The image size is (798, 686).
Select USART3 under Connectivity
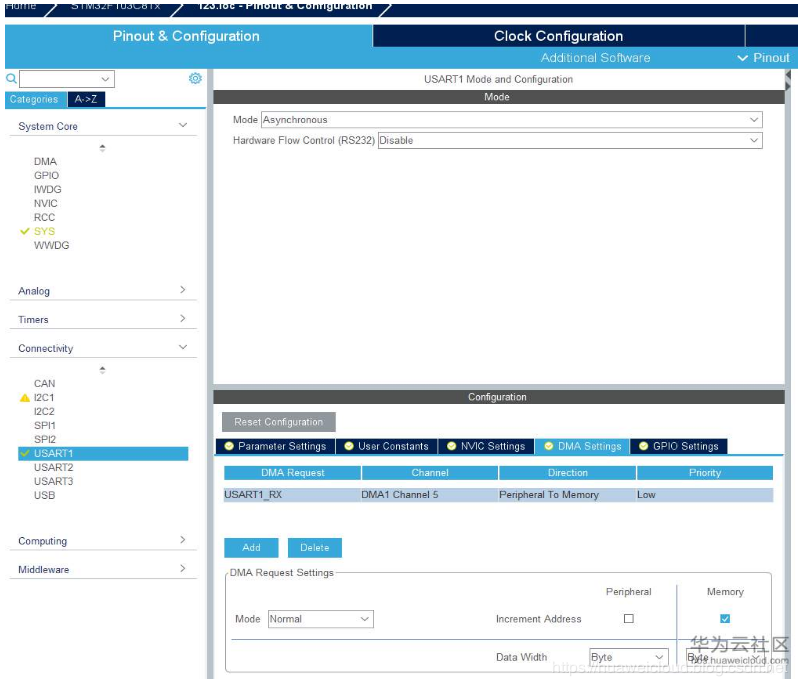click(x=53, y=481)
